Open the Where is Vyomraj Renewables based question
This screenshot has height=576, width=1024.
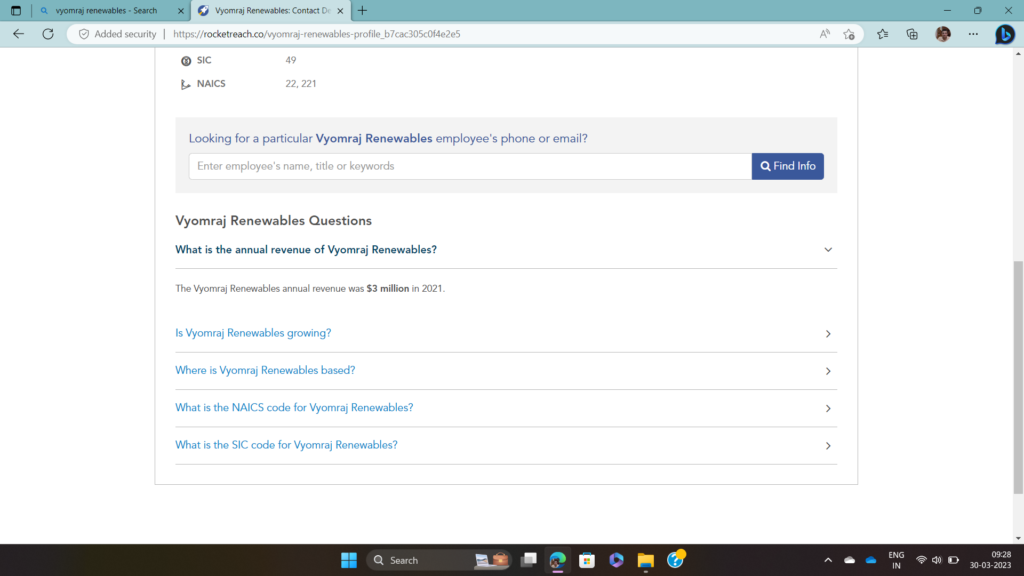[265, 370]
